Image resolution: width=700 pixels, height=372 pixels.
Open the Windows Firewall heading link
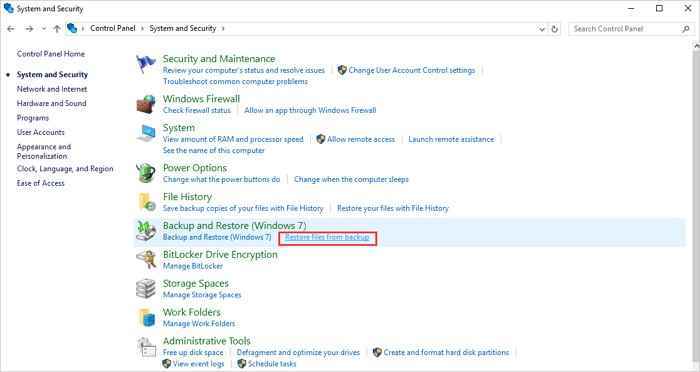[201, 99]
